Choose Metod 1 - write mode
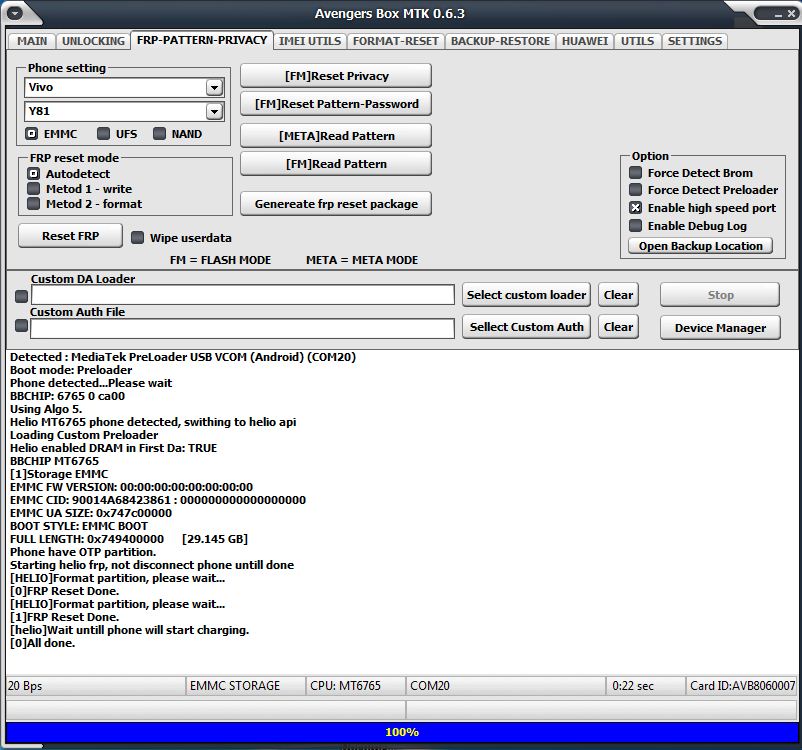This screenshot has width=802, height=750. coord(33,189)
